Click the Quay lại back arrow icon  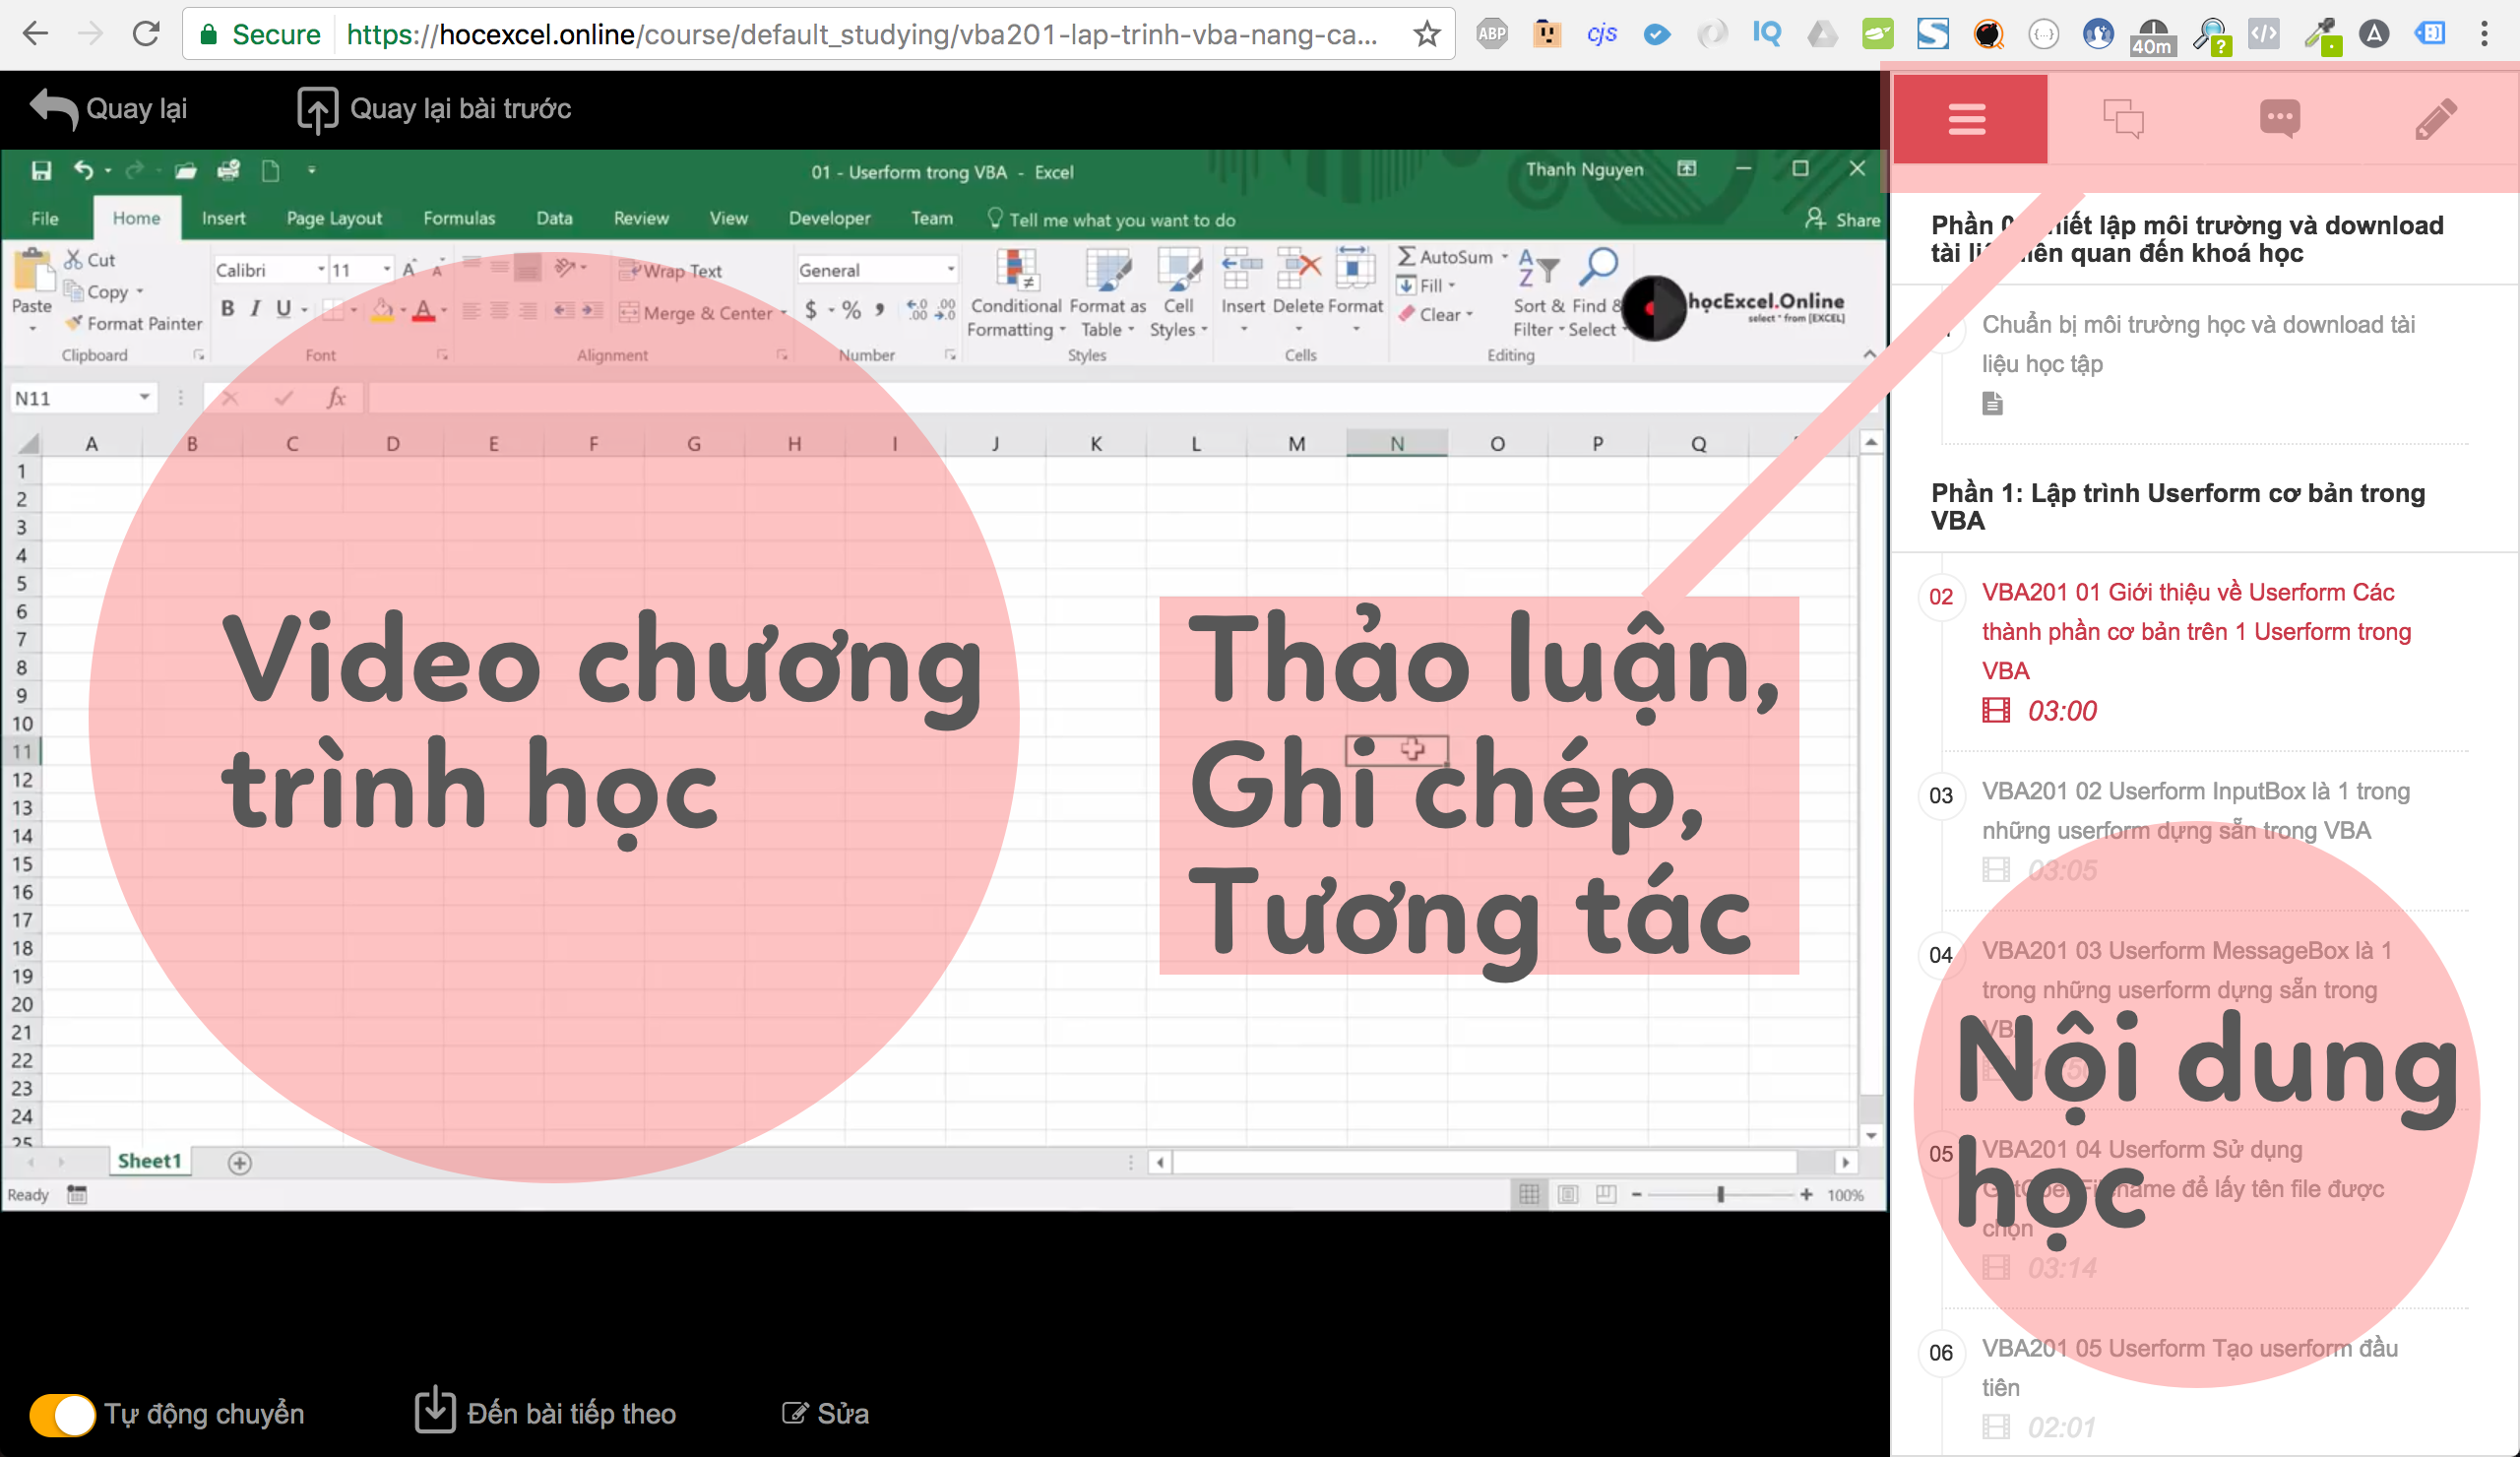pyautogui.click(x=54, y=108)
